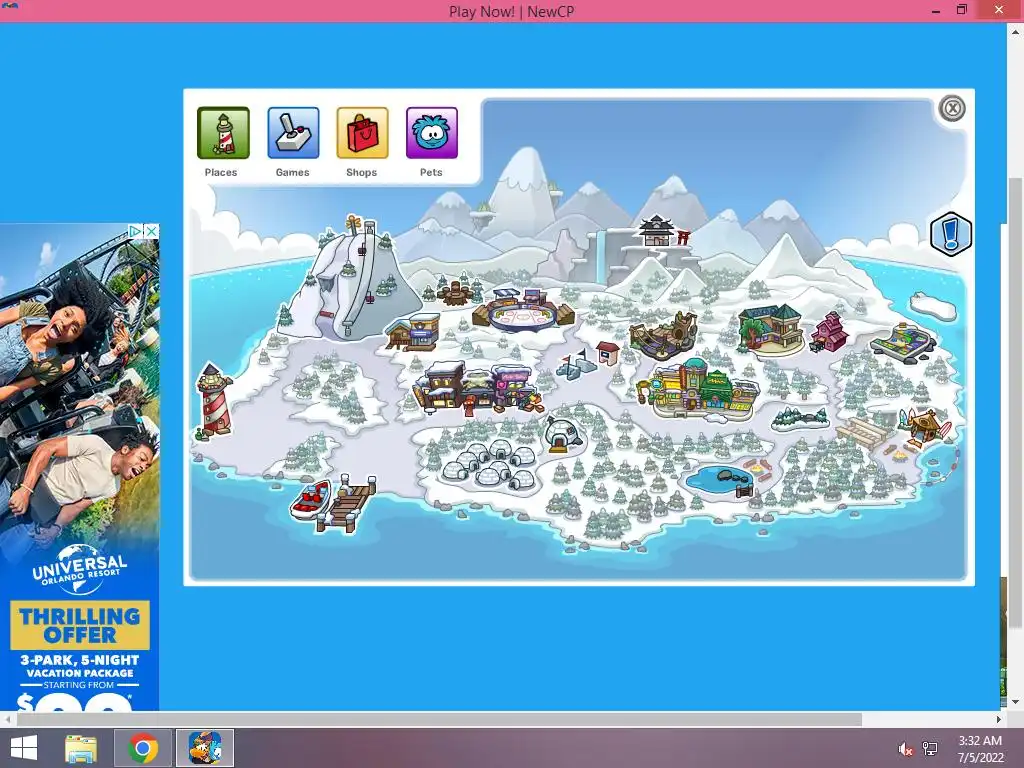This screenshot has width=1024, height=768.
Task: Go to the Town buildings
Action: pos(479,389)
